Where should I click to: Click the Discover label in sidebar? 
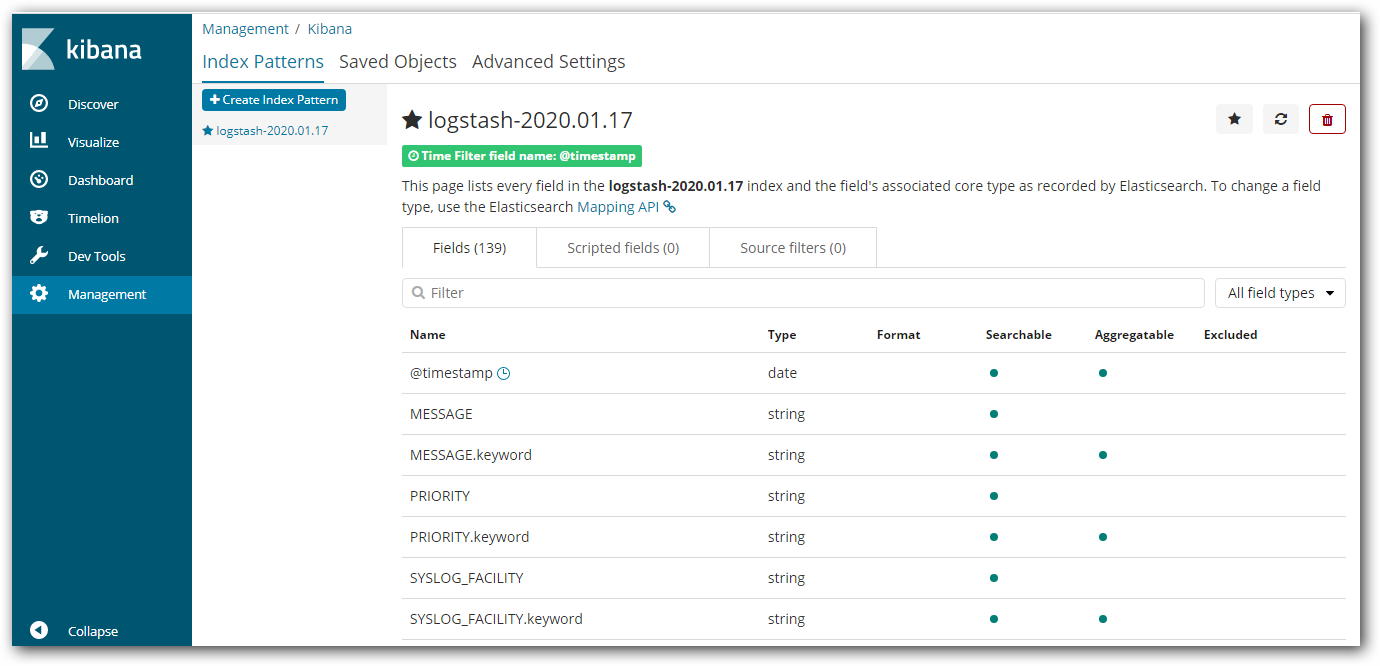pos(93,104)
